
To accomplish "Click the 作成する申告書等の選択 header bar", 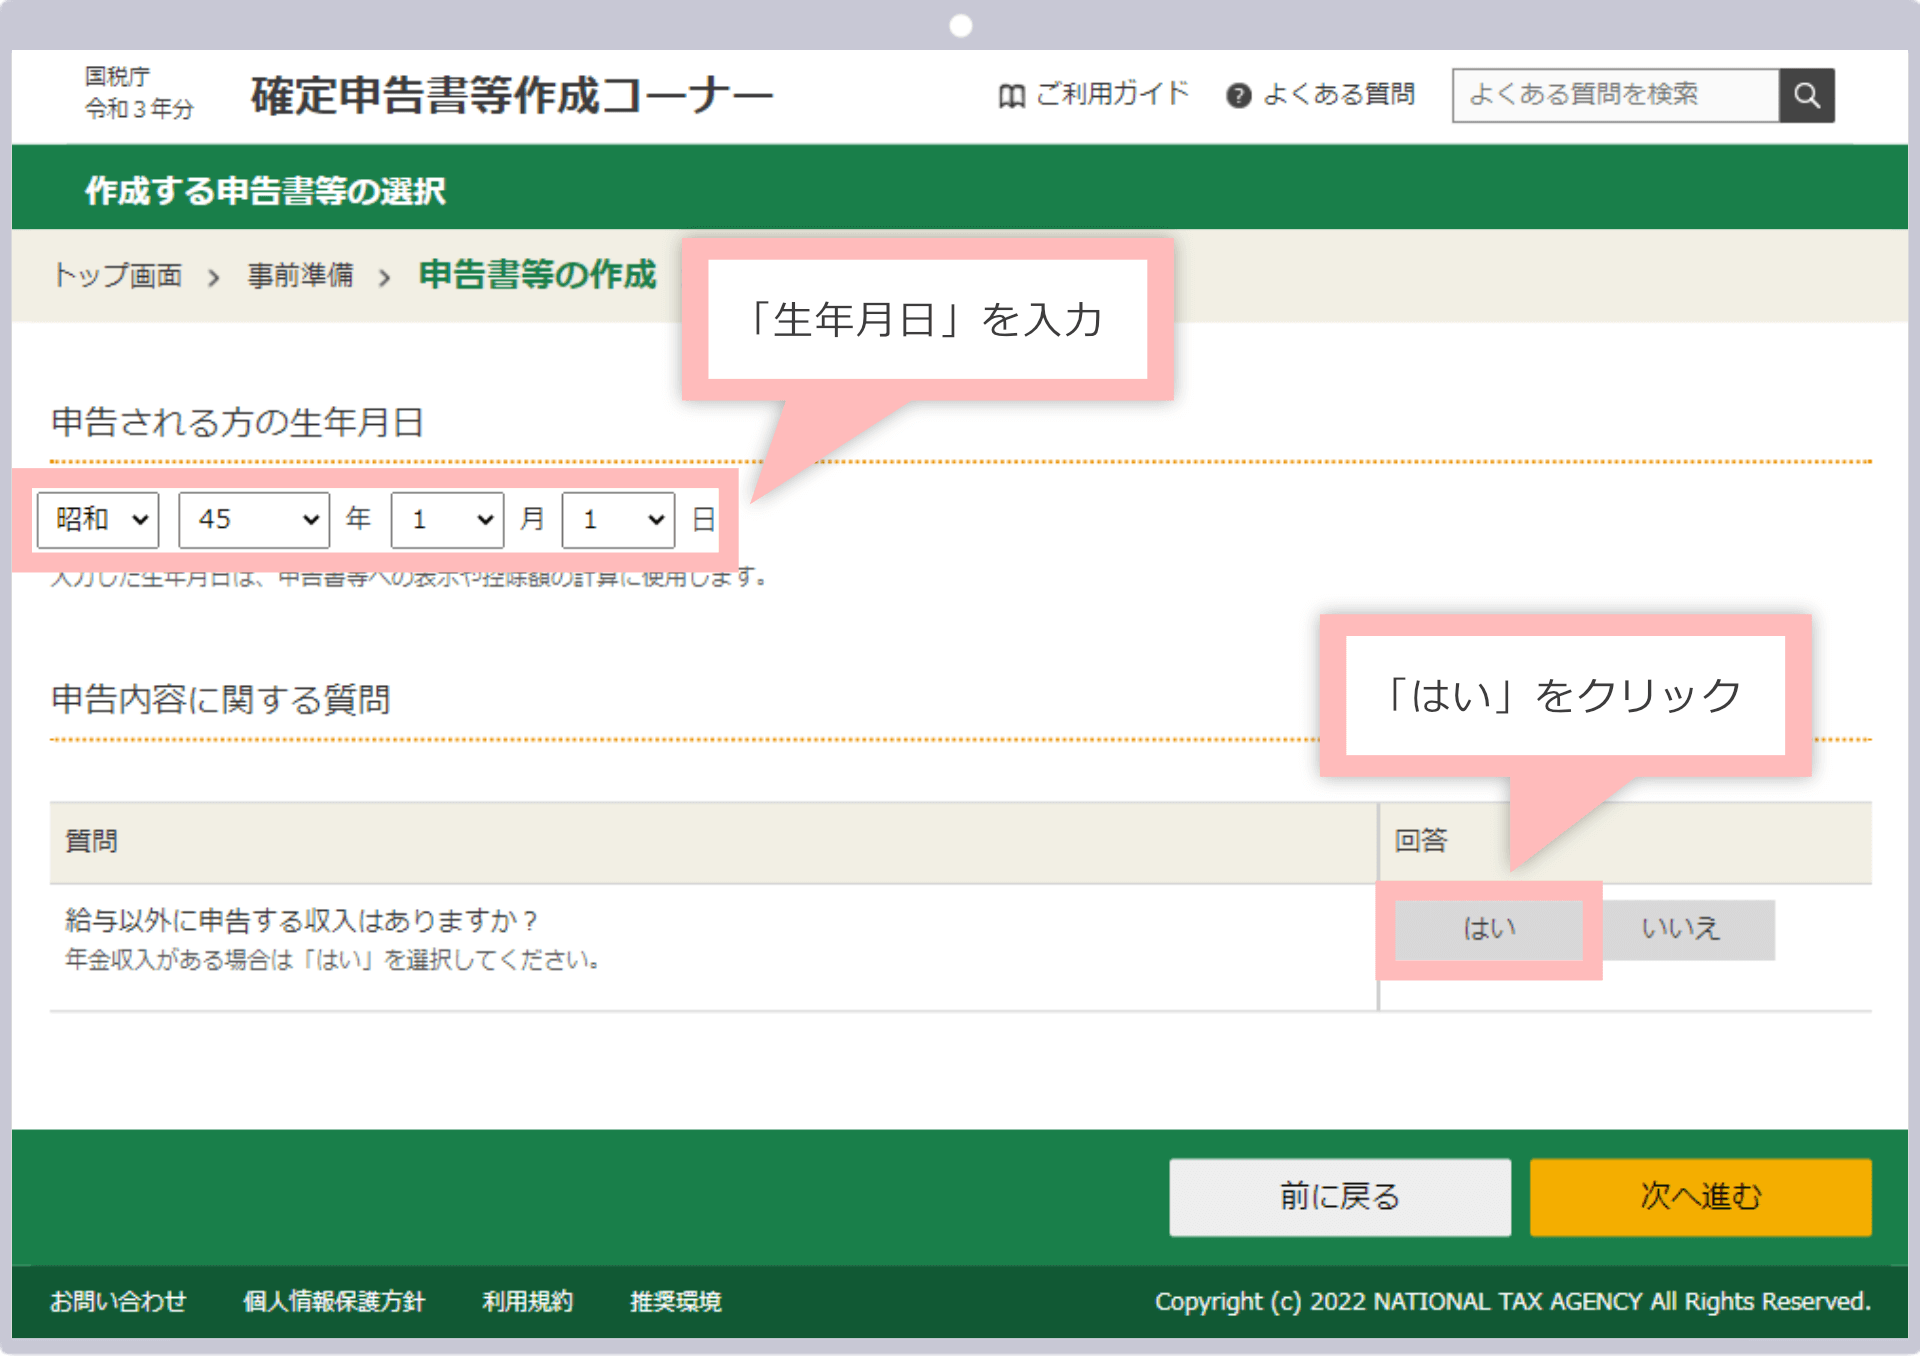I will click(265, 190).
